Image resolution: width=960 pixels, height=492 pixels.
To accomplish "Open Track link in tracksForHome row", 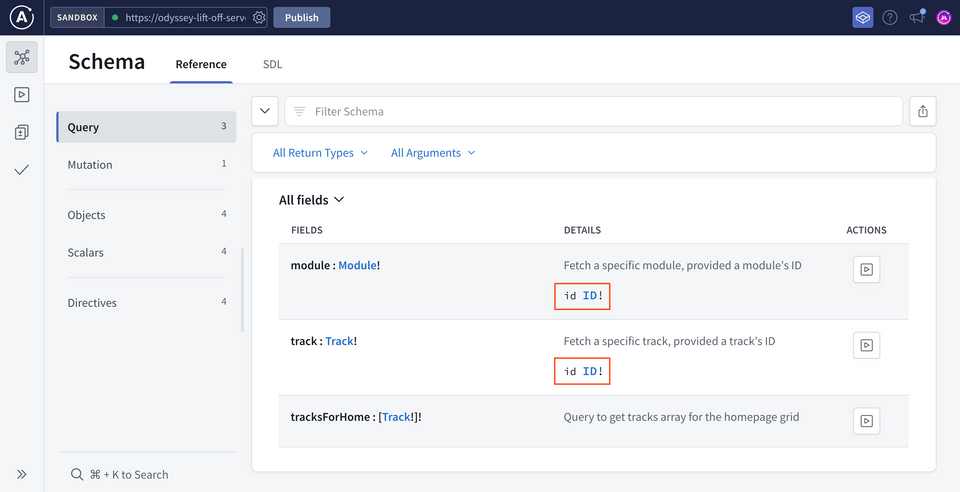I will 396,417.
